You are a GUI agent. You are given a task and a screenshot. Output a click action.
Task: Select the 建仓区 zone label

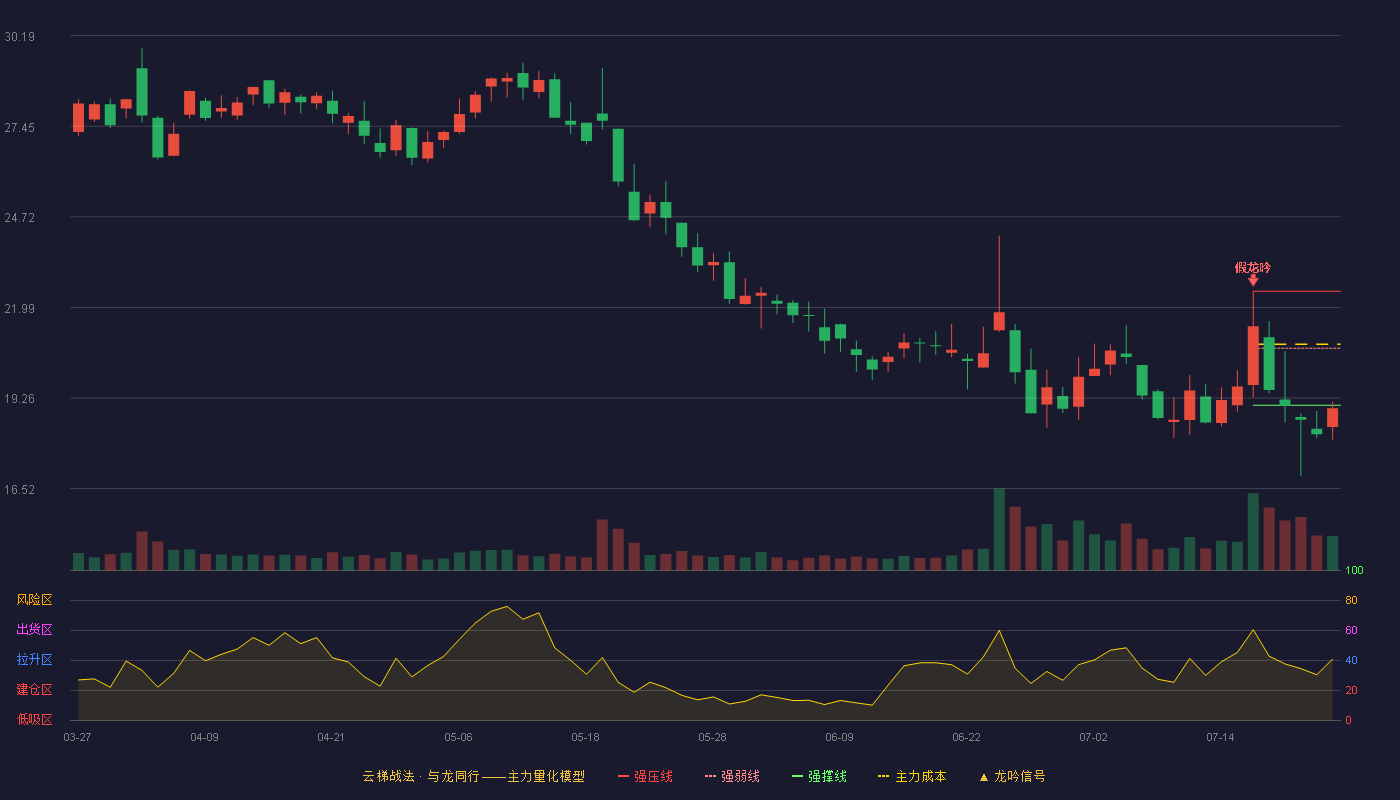pyautogui.click(x=34, y=690)
